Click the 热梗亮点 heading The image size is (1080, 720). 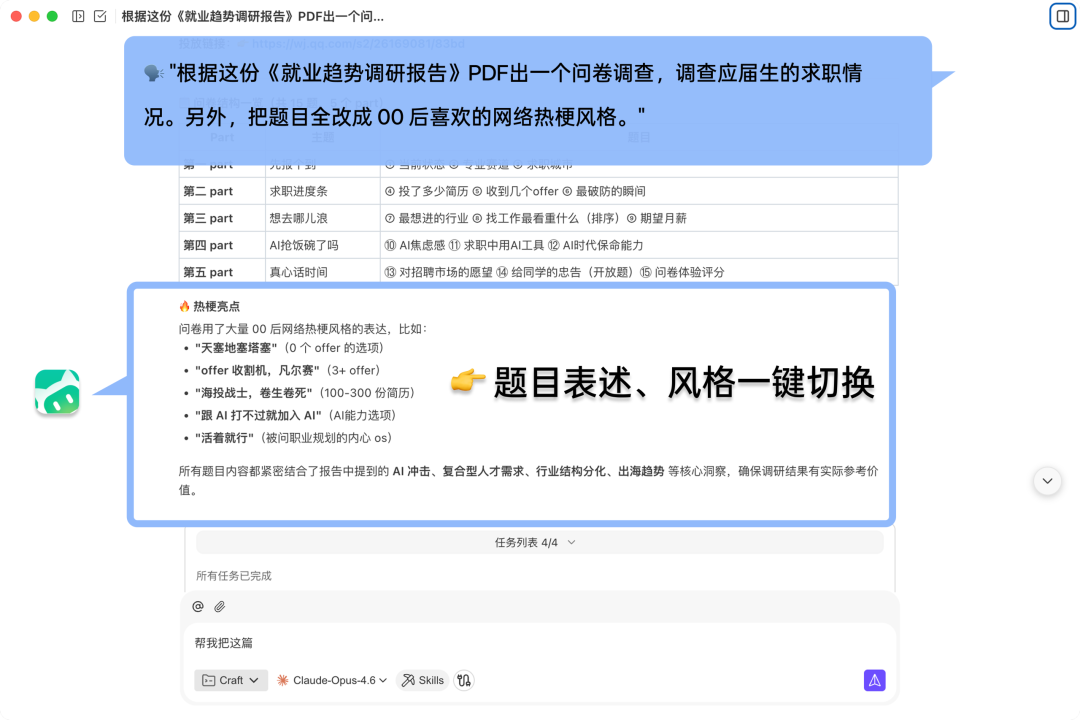pyautogui.click(x=209, y=306)
